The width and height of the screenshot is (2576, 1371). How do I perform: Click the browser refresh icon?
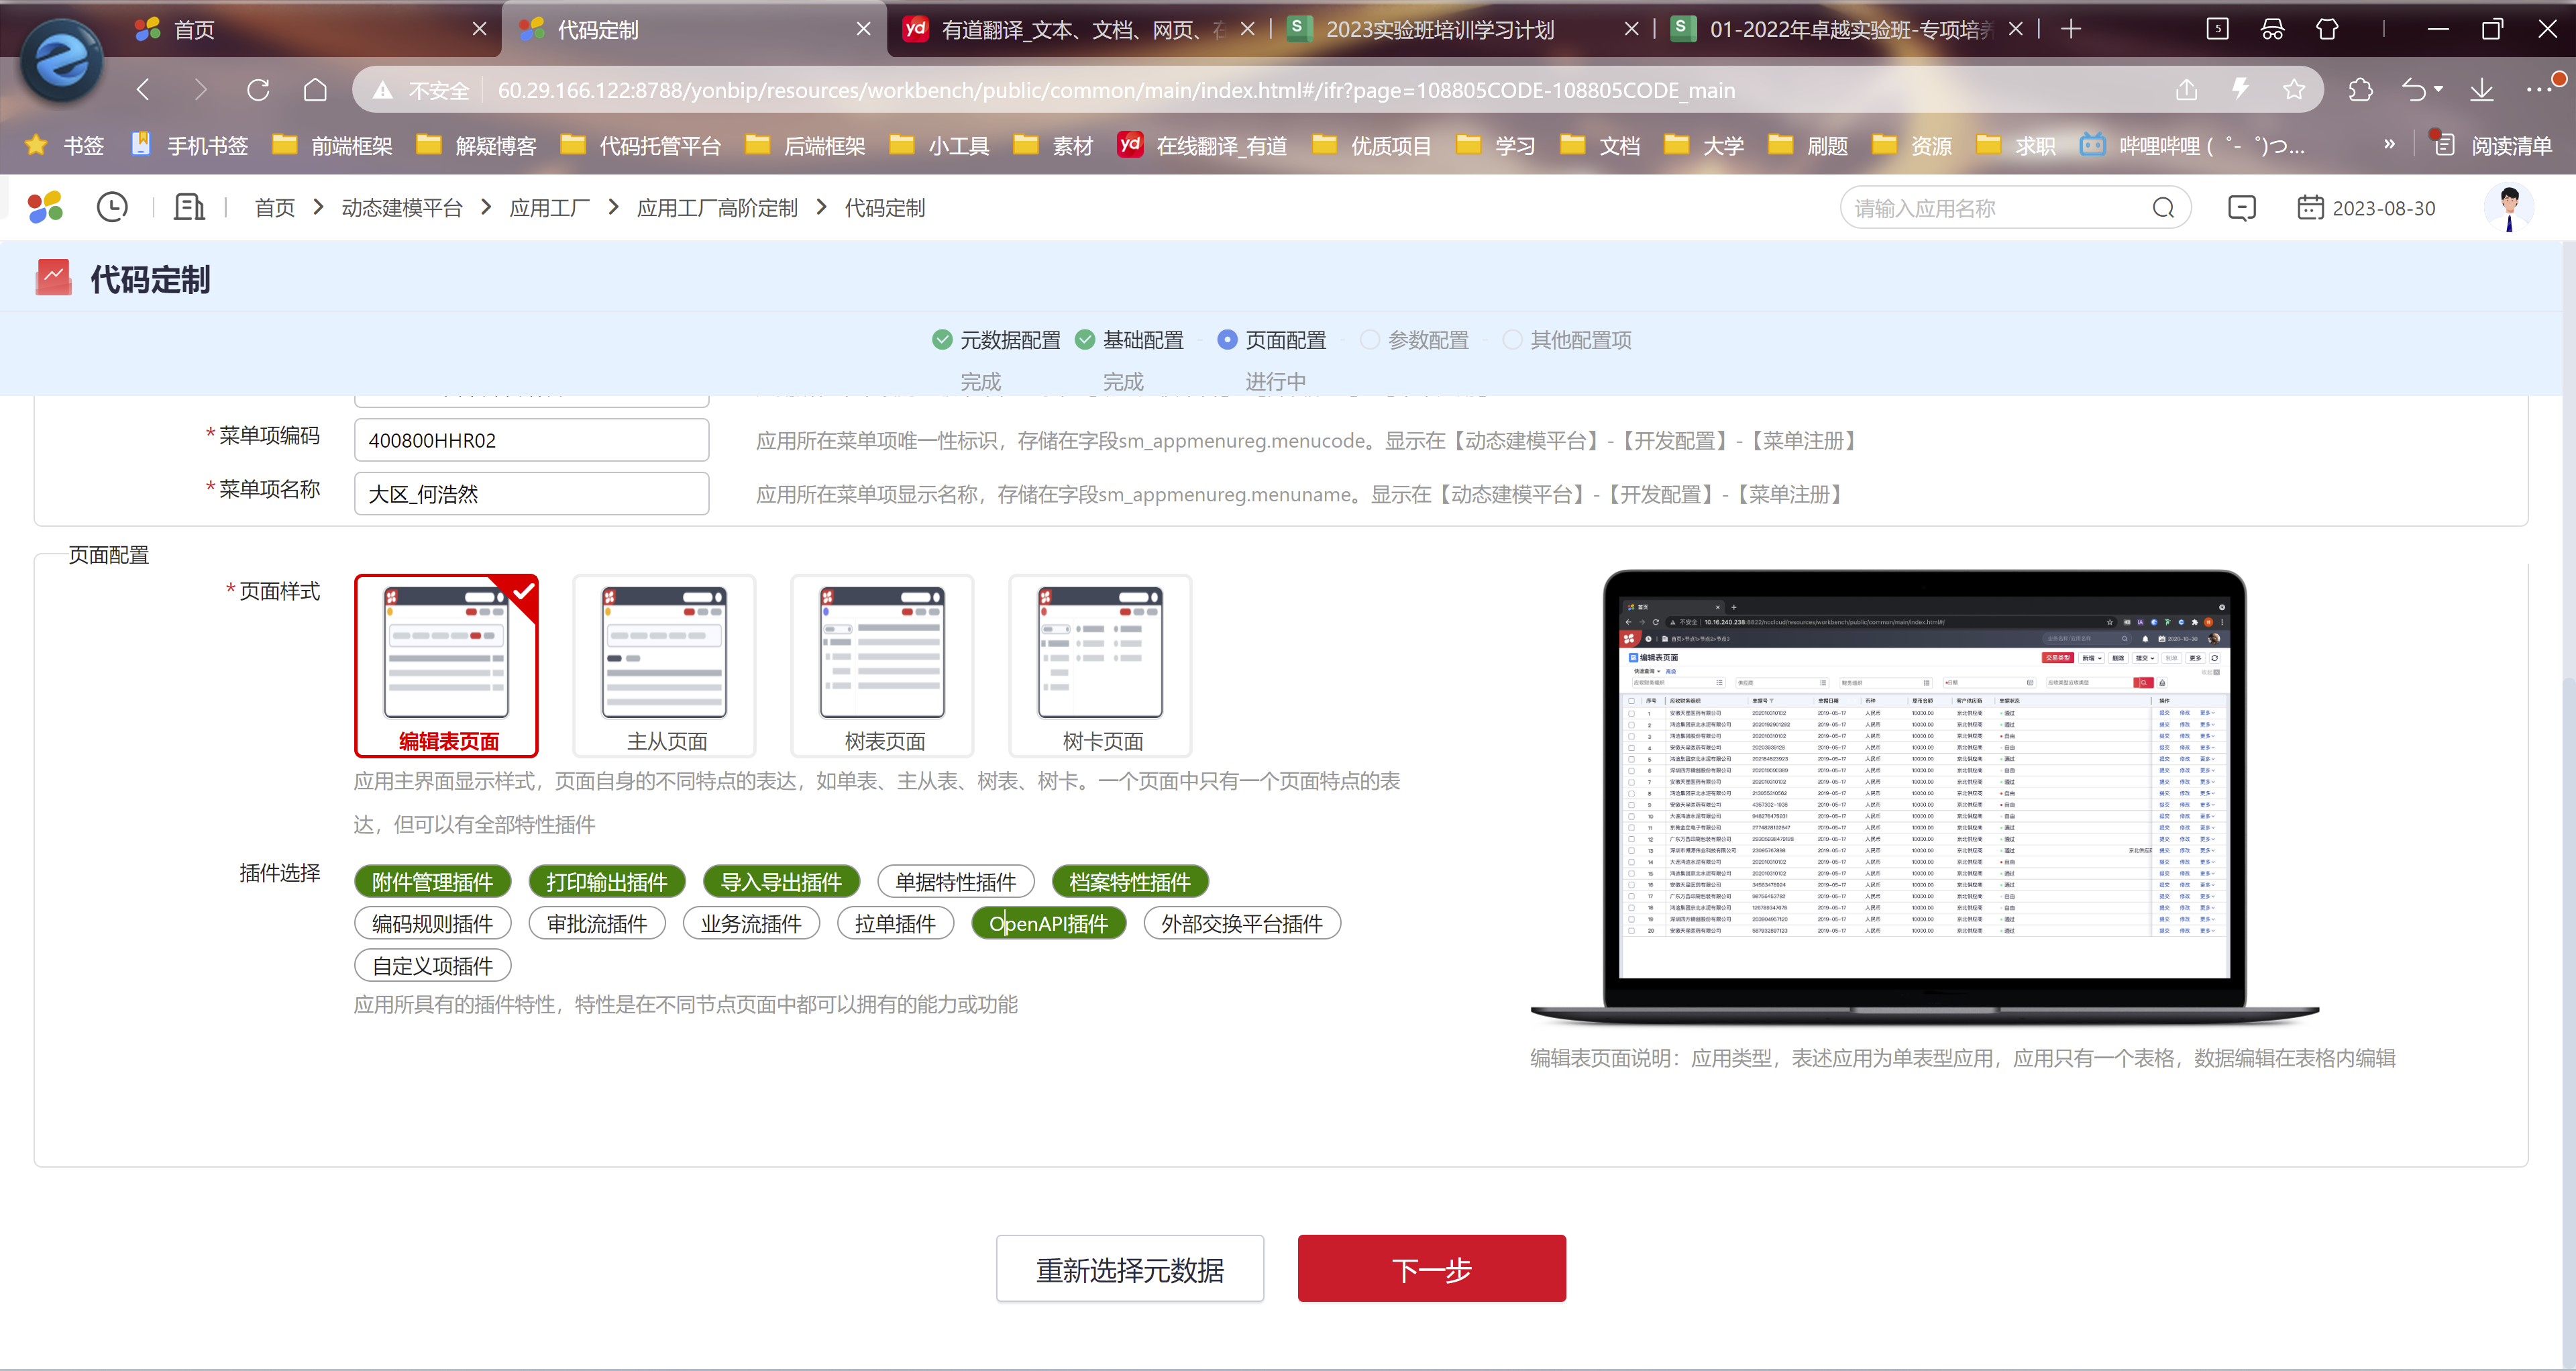[258, 90]
